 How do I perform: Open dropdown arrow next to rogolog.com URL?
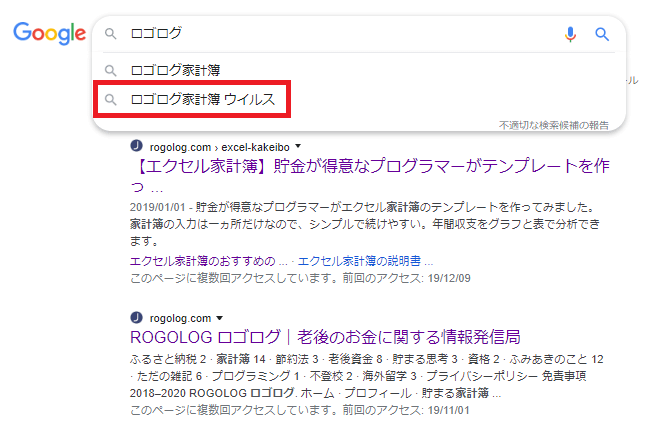219,318
